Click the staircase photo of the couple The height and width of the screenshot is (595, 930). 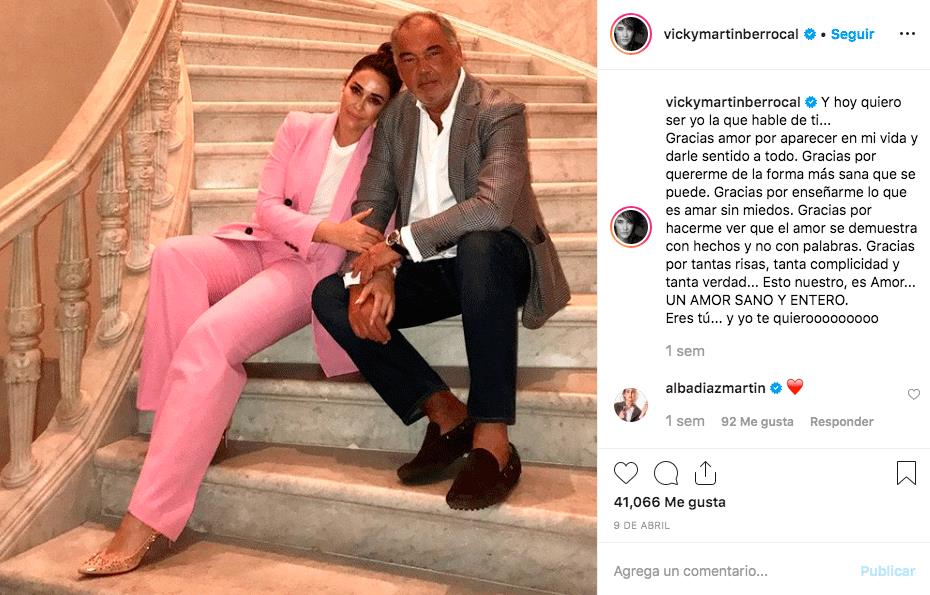pos(298,297)
